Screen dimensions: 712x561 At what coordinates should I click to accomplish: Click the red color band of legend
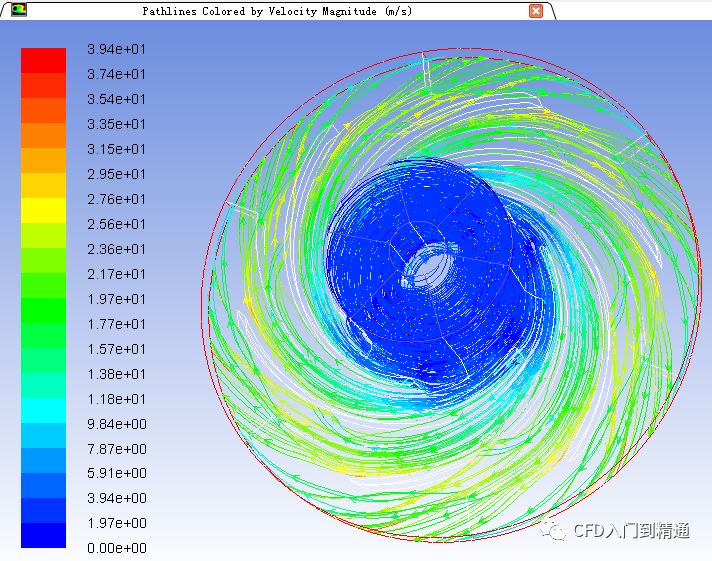point(44,60)
